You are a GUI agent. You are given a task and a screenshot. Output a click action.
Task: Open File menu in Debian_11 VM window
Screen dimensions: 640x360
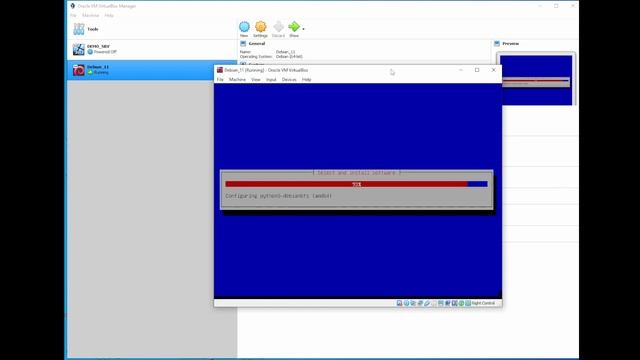click(220, 80)
